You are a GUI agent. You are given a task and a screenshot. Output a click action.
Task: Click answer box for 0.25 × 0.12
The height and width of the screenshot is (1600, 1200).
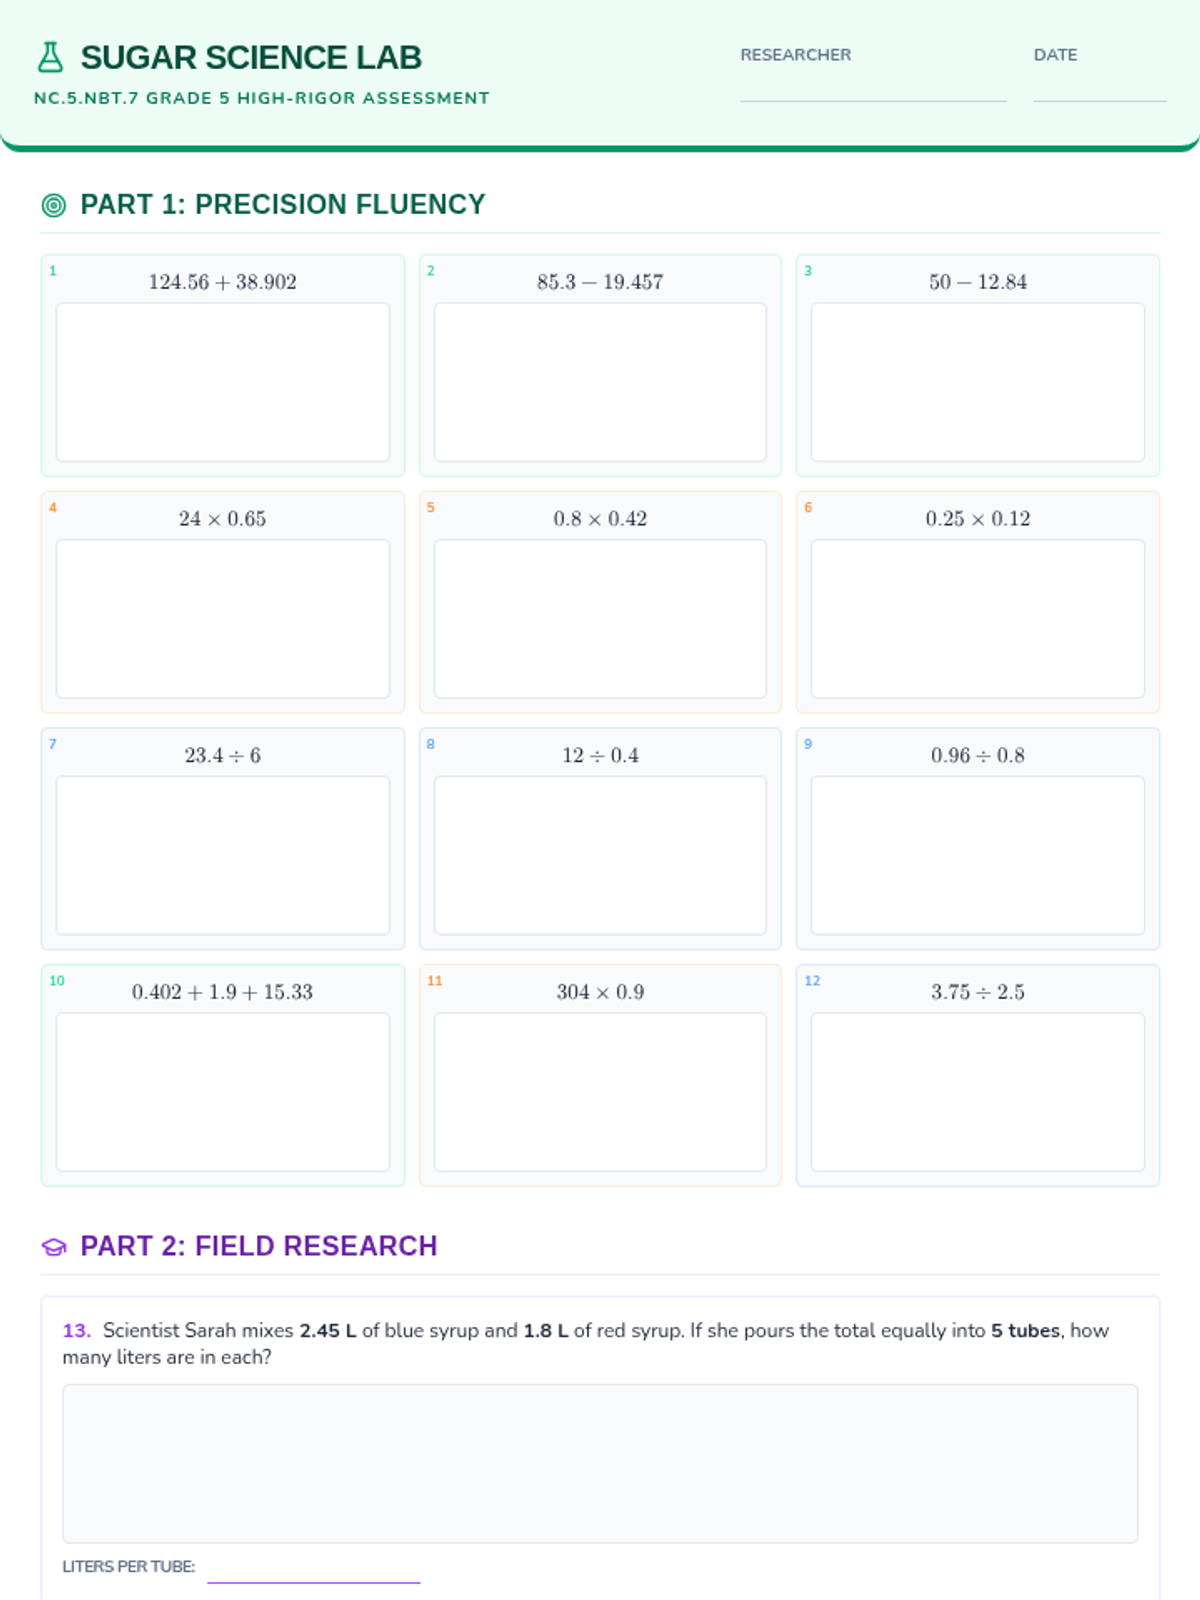pyautogui.click(x=977, y=619)
